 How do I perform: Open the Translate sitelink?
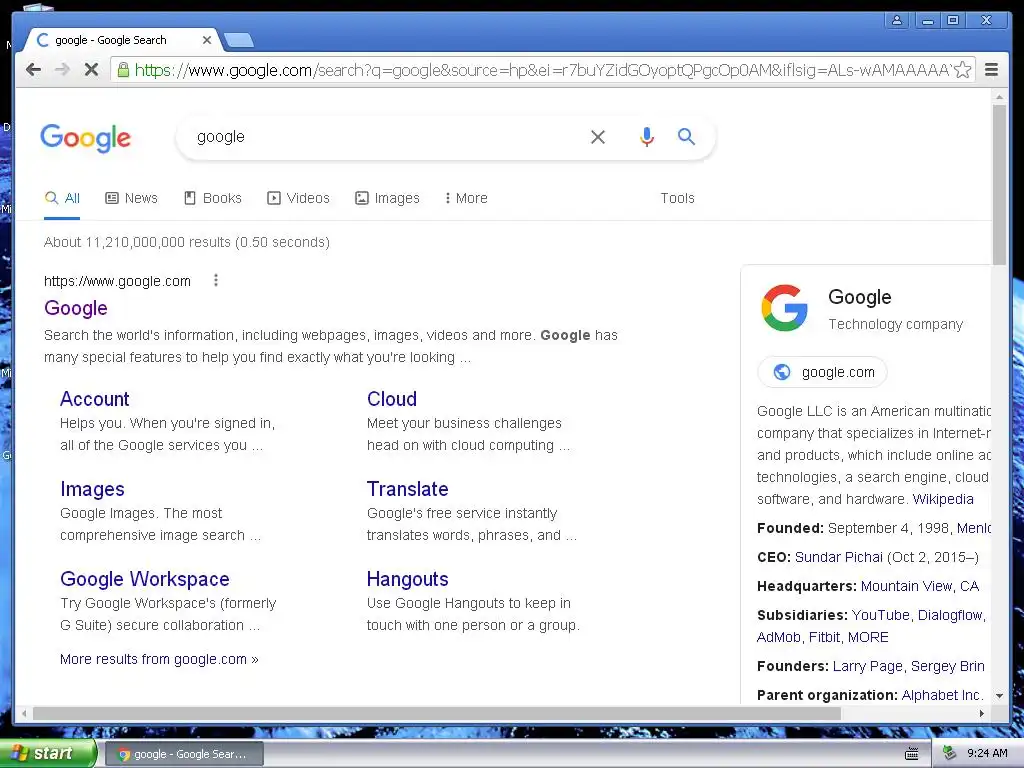tap(408, 488)
